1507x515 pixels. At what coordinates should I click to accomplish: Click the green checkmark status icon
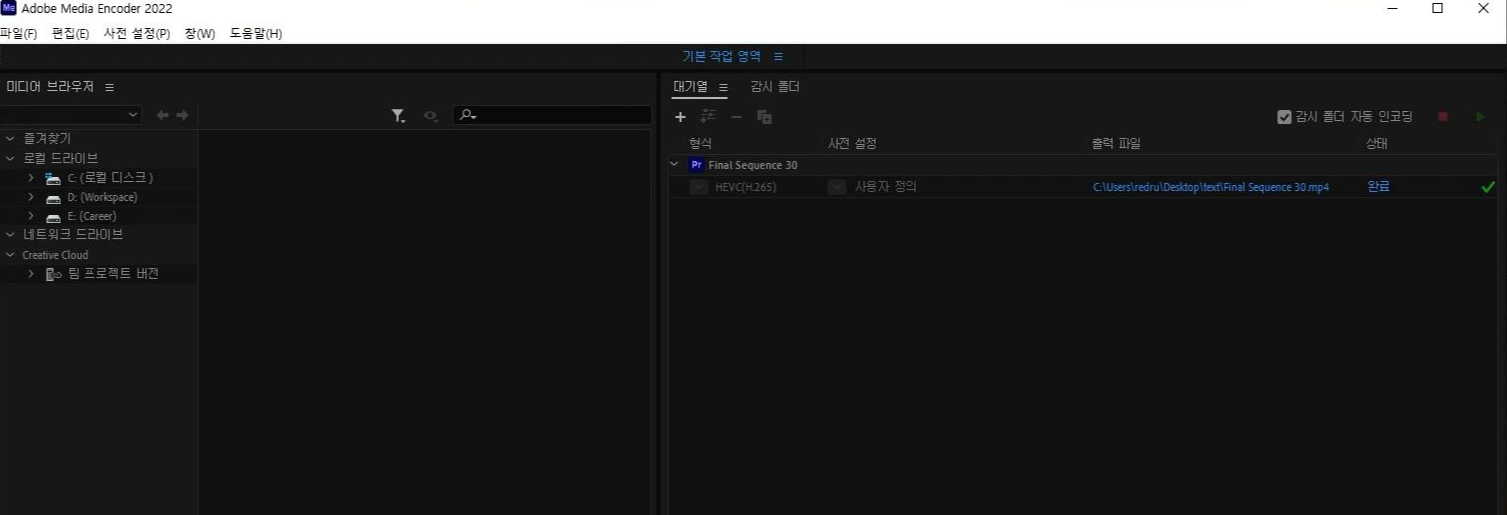click(x=1488, y=187)
